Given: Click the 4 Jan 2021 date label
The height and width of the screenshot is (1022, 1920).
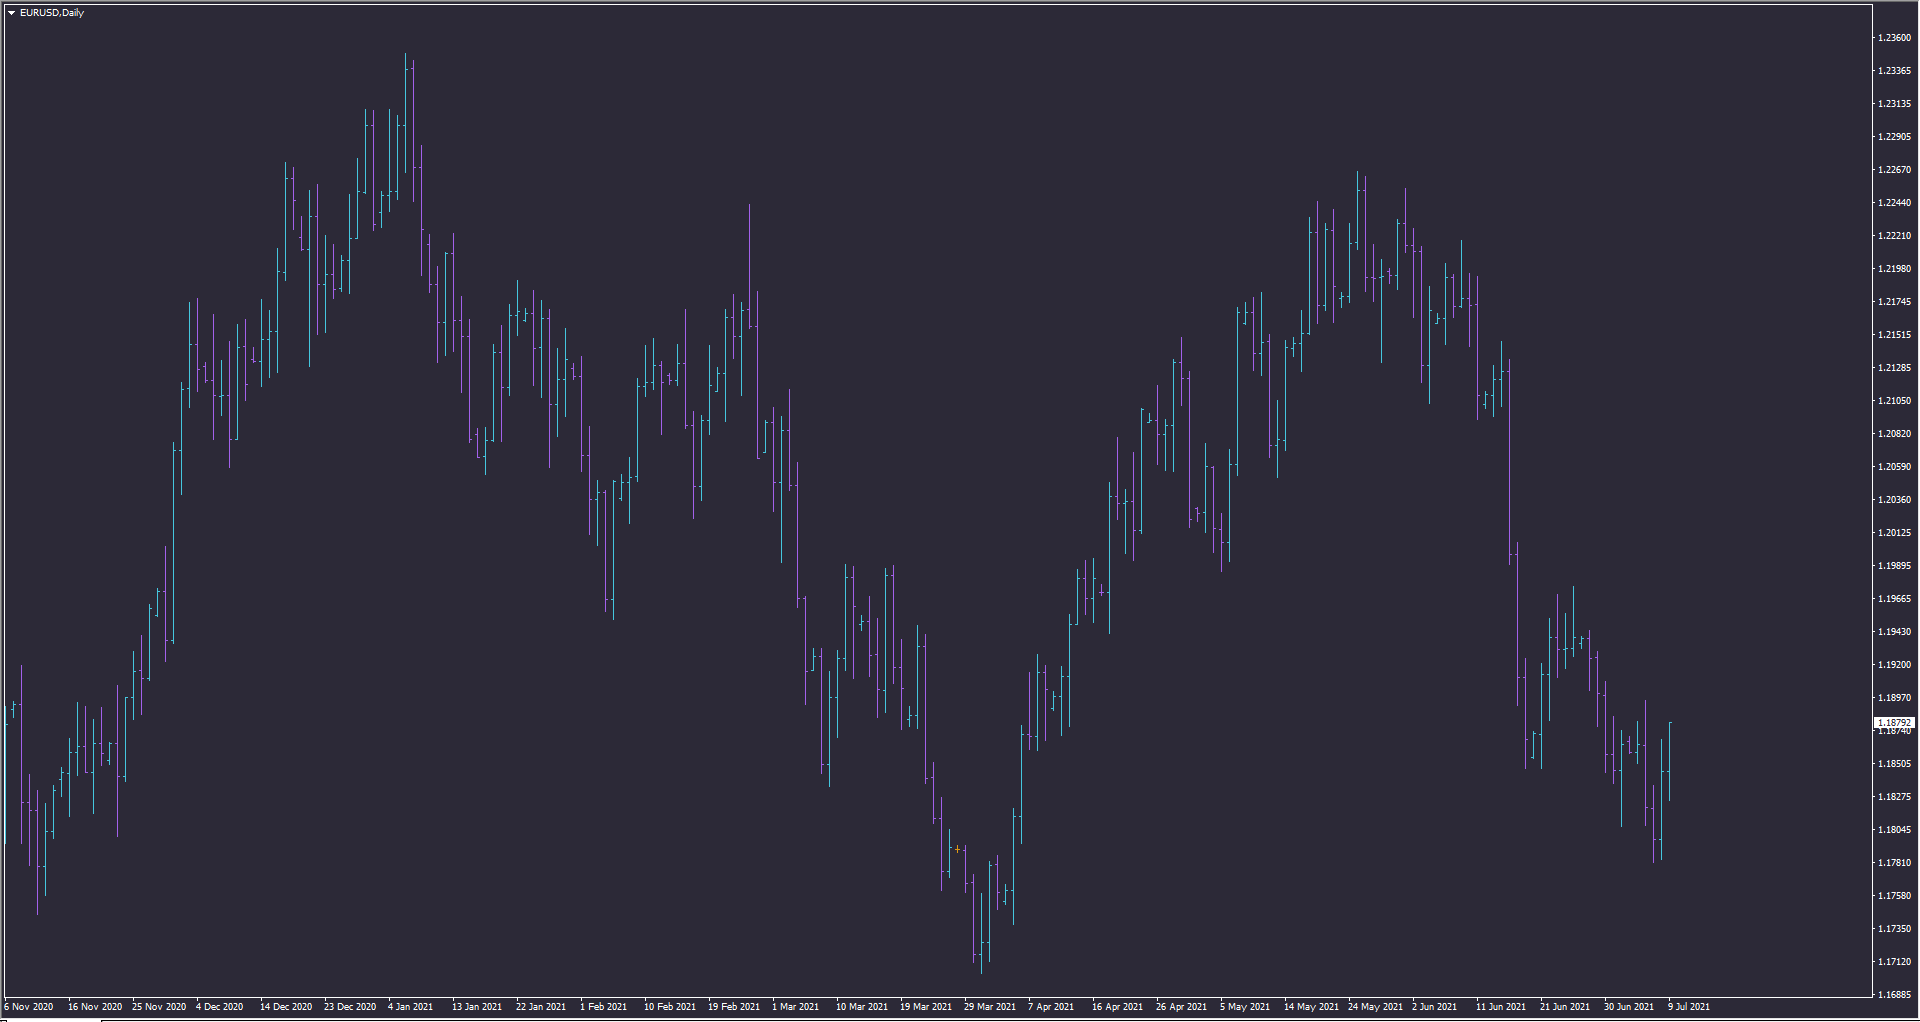Looking at the screenshot, I should (x=410, y=1007).
